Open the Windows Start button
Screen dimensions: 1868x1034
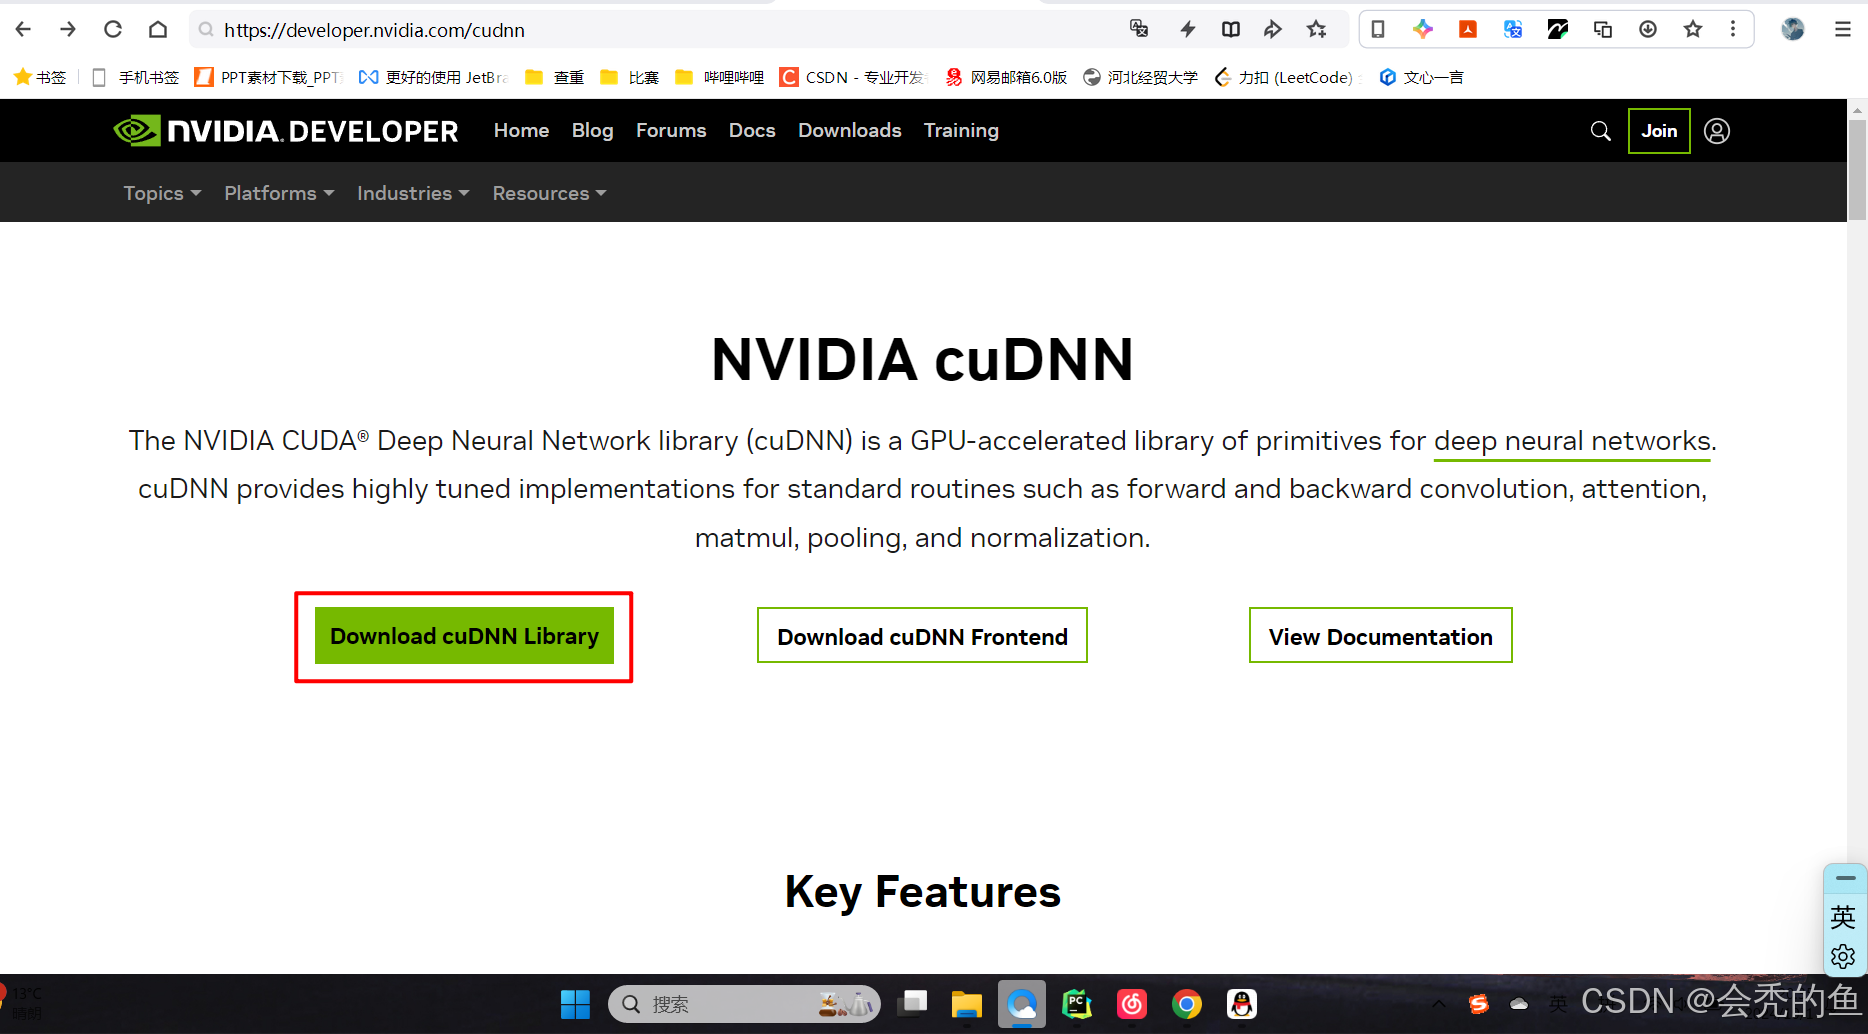tap(576, 1004)
